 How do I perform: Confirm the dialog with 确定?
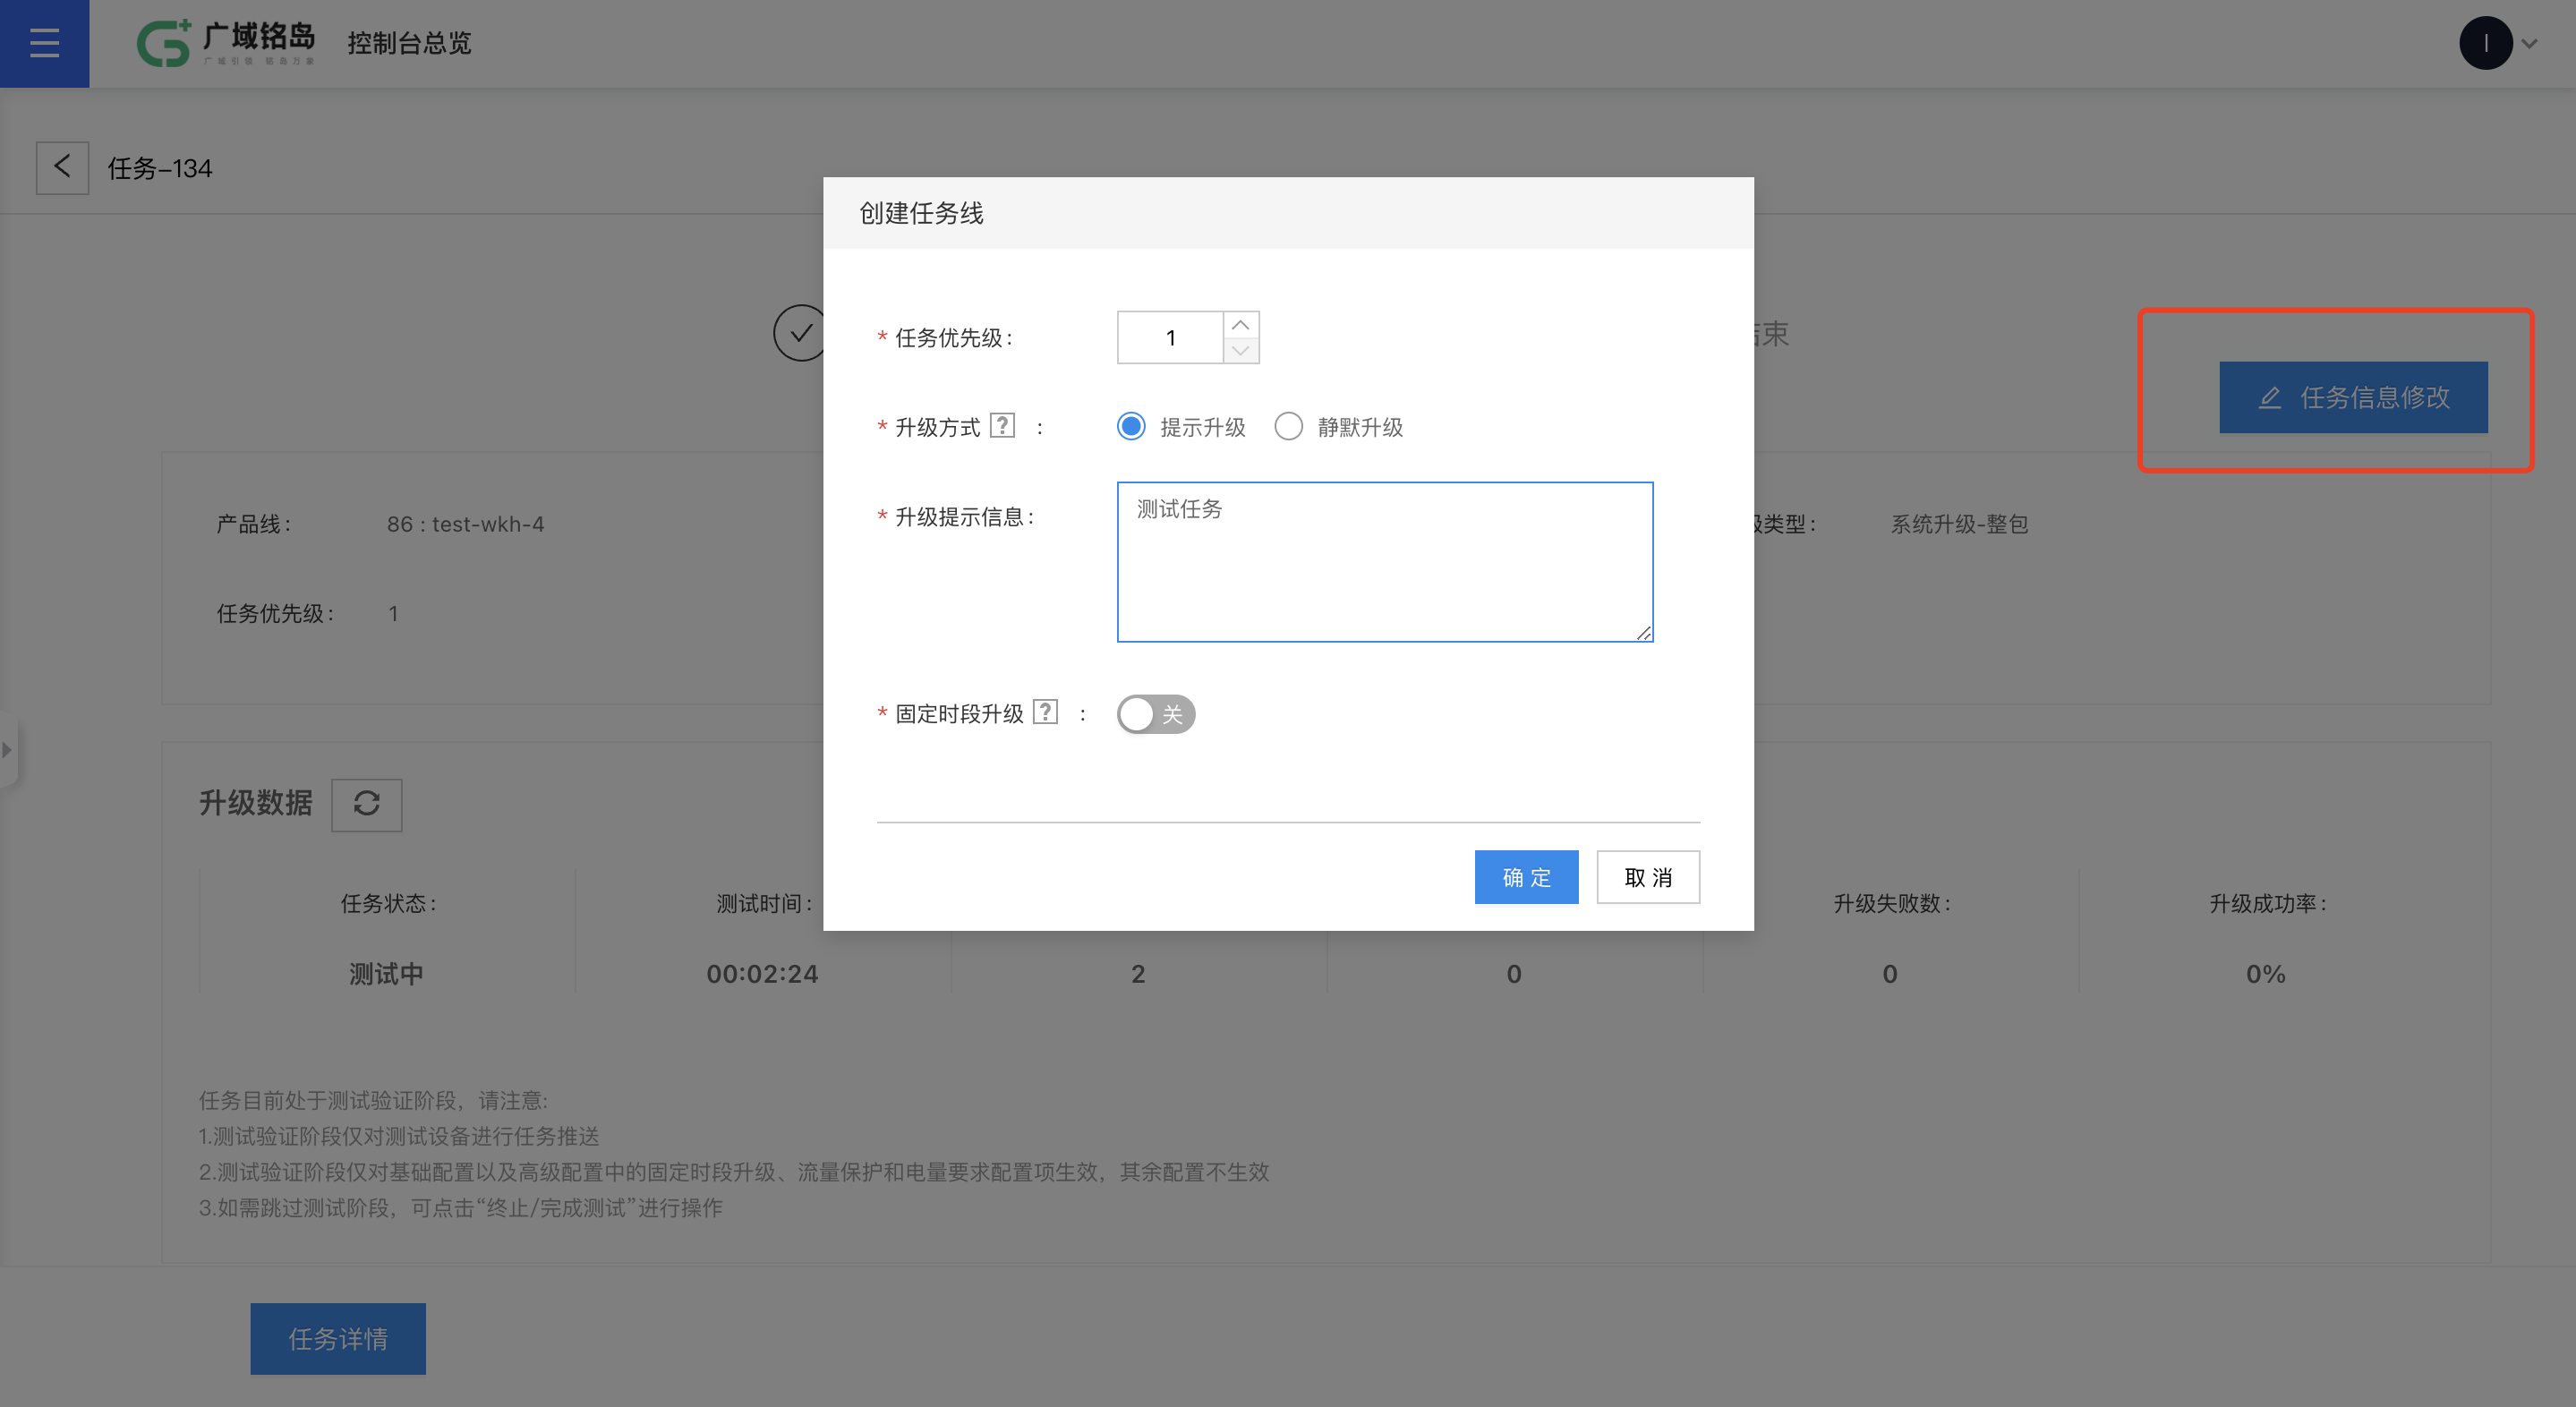coord(1526,877)
